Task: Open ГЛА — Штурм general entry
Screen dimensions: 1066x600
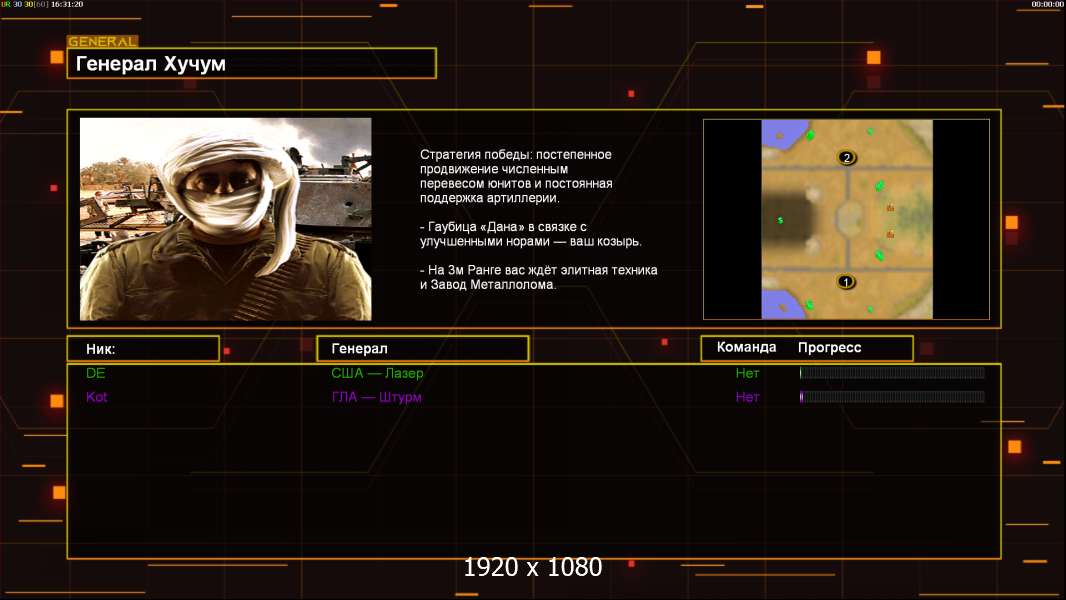Action: tap(376, 397)
